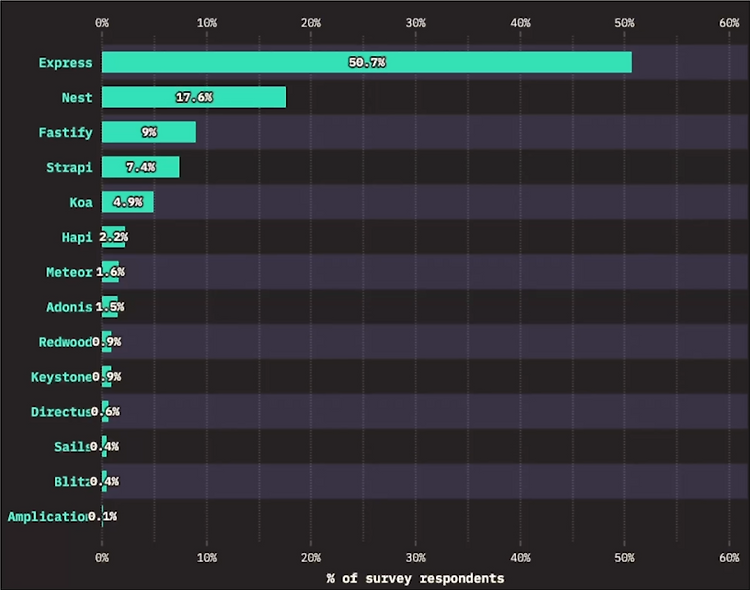Click the Redwood label
Image resolution: width=750 pixels, height=590 pixels.
pos(65,342)
